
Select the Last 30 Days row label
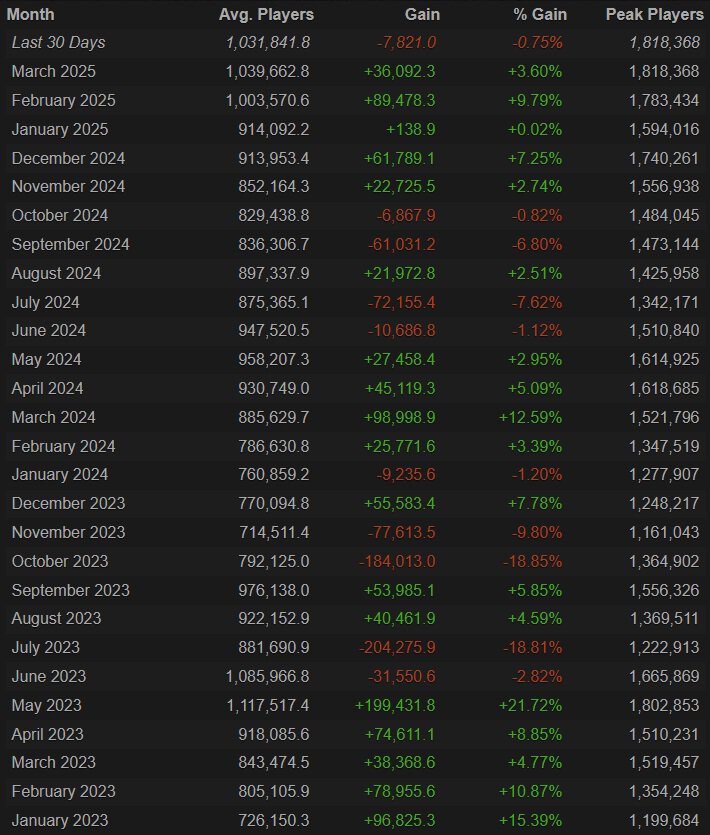point(58,43)
